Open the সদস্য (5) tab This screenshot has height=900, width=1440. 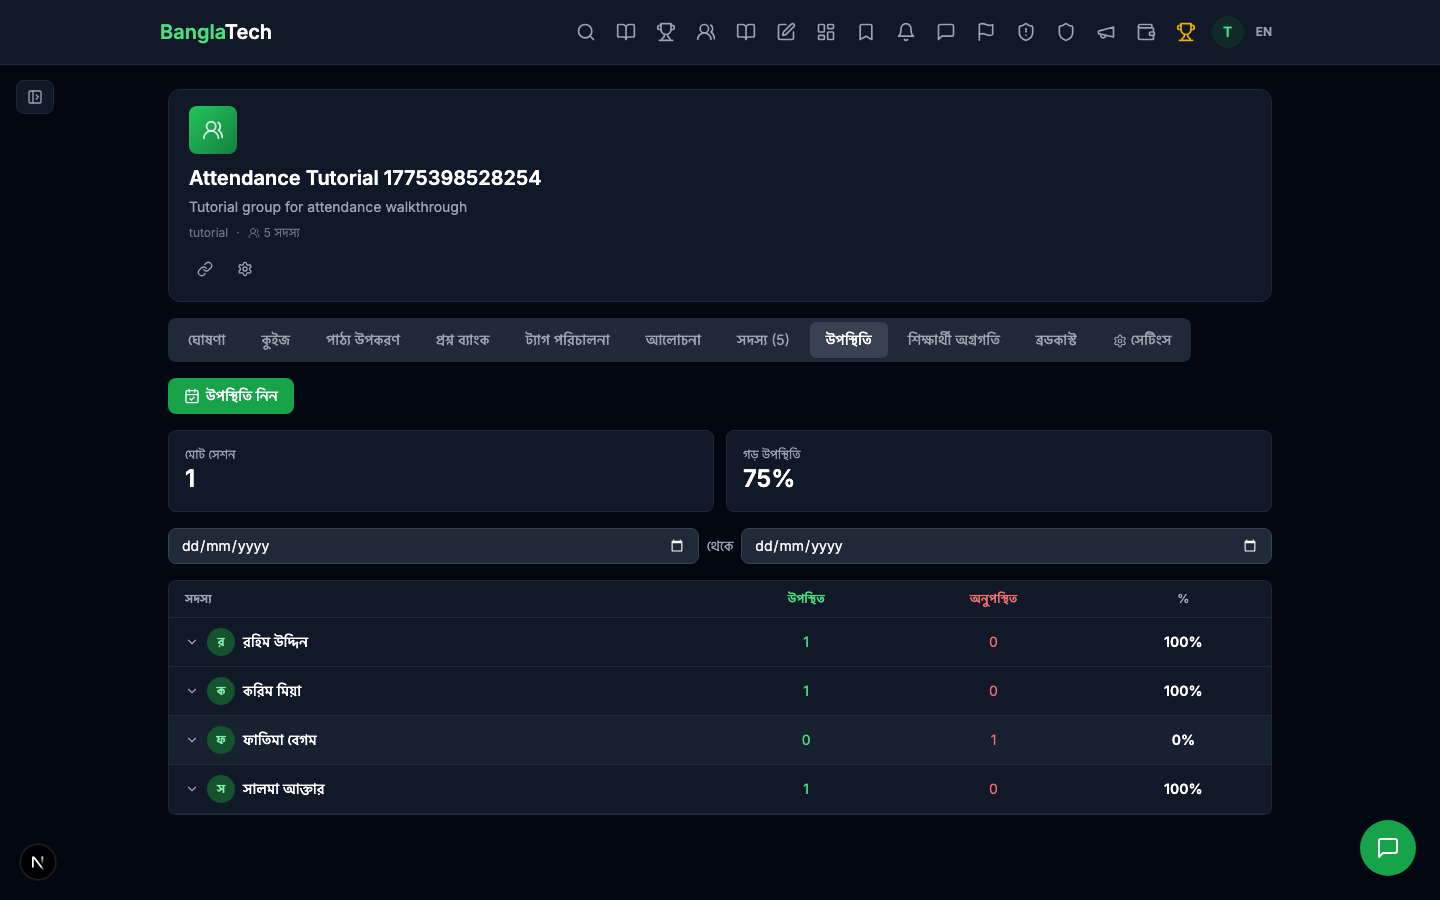click(x=762, y=340)
